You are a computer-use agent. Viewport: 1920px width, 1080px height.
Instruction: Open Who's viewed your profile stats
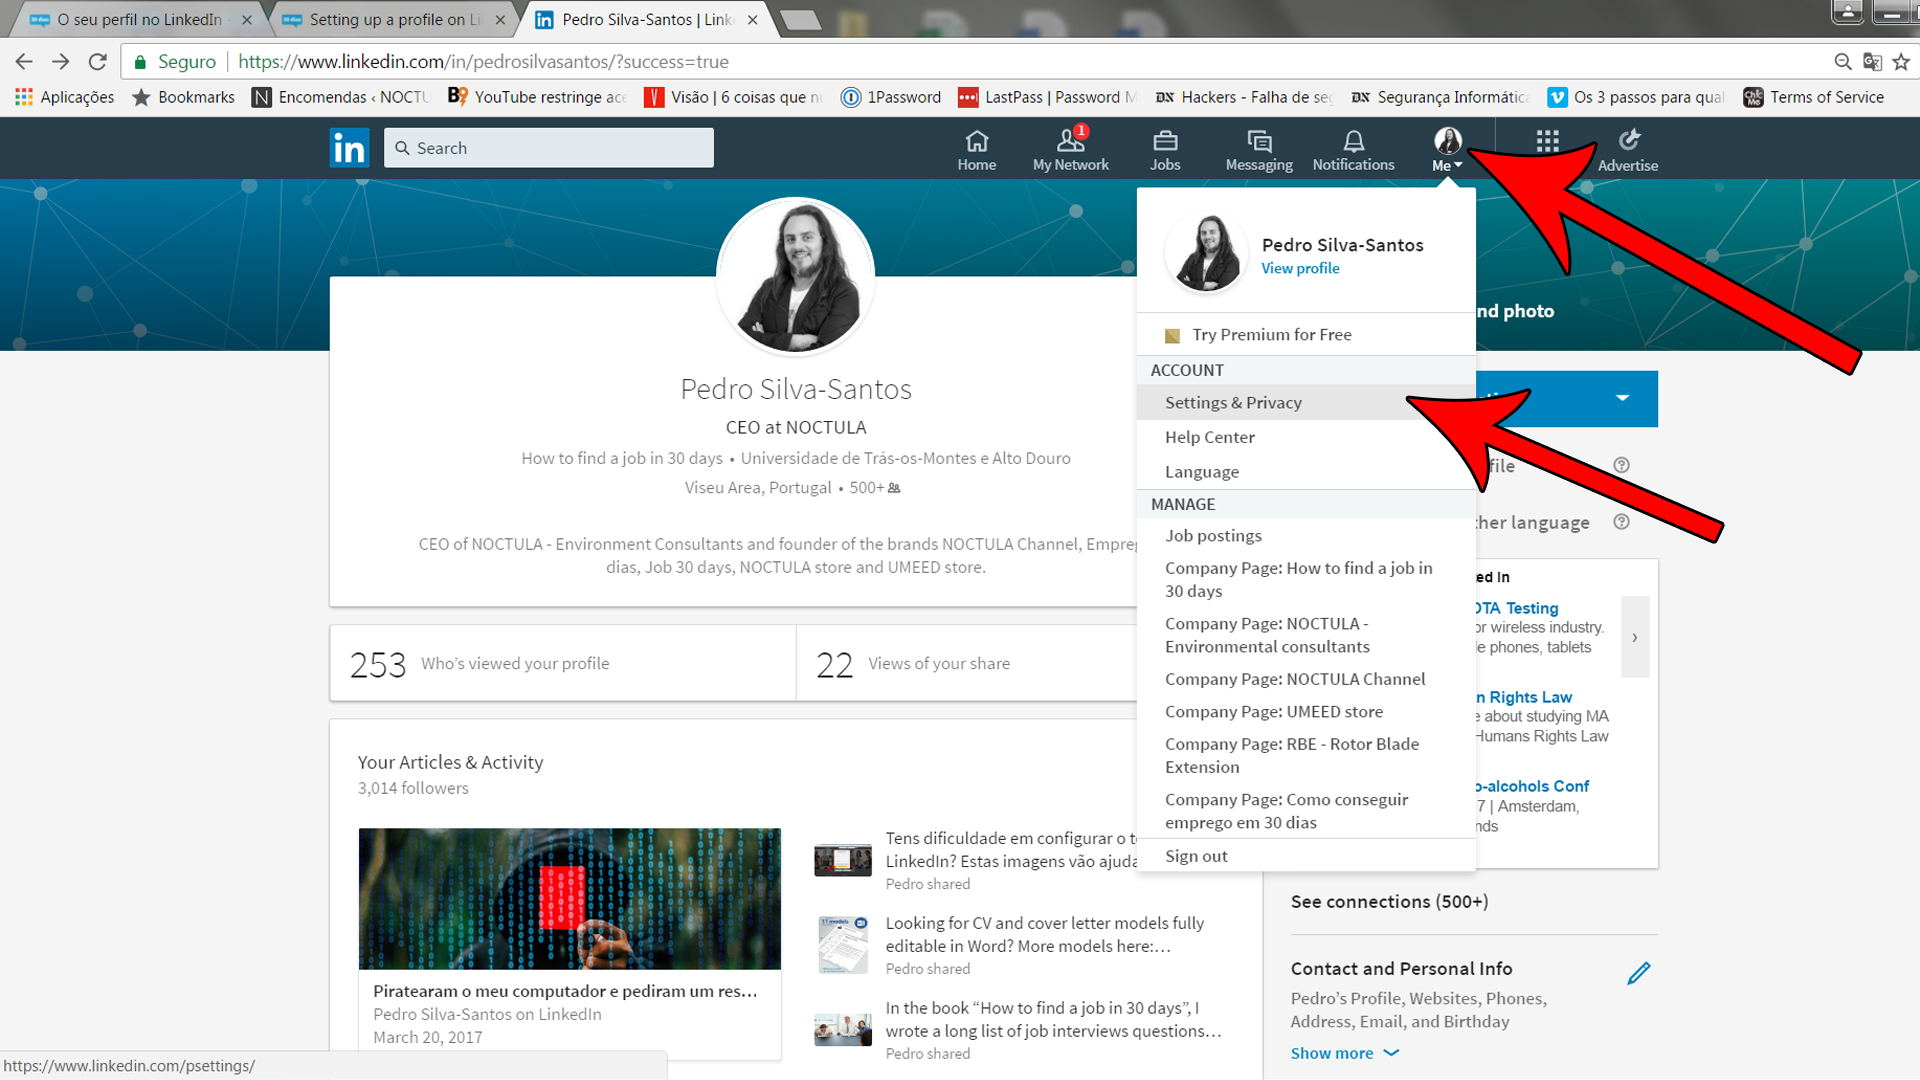563,663
